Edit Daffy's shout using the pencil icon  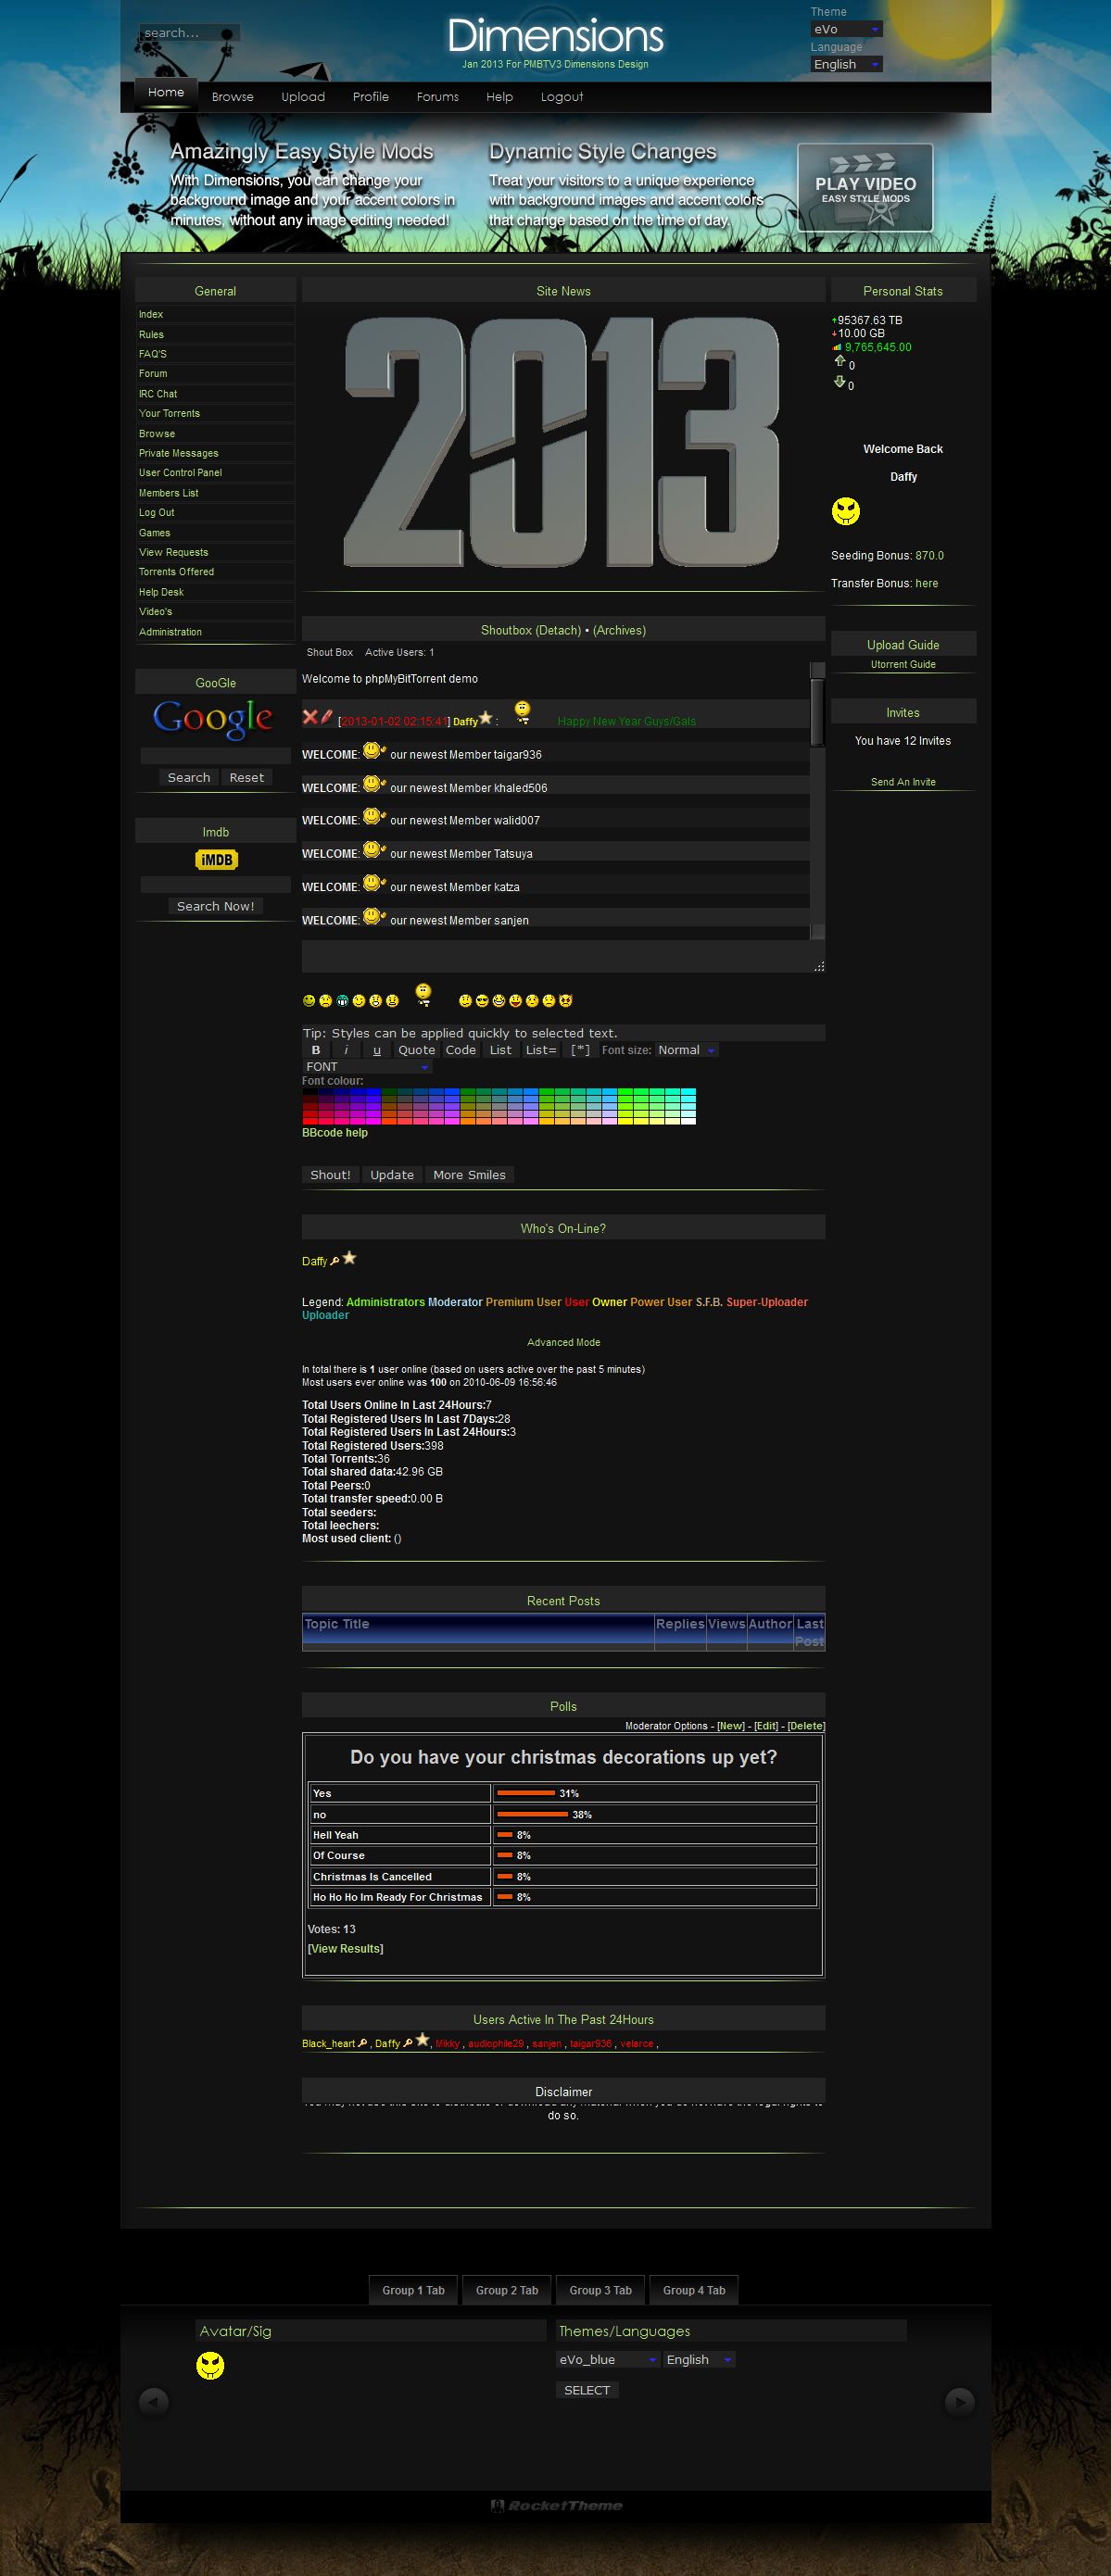point(326,716)
